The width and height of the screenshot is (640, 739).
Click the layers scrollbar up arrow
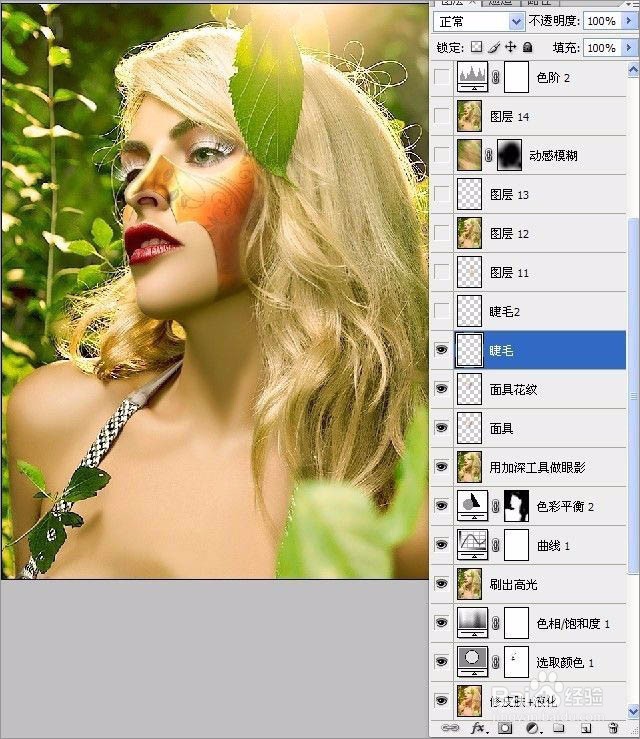tap(633, 70)
